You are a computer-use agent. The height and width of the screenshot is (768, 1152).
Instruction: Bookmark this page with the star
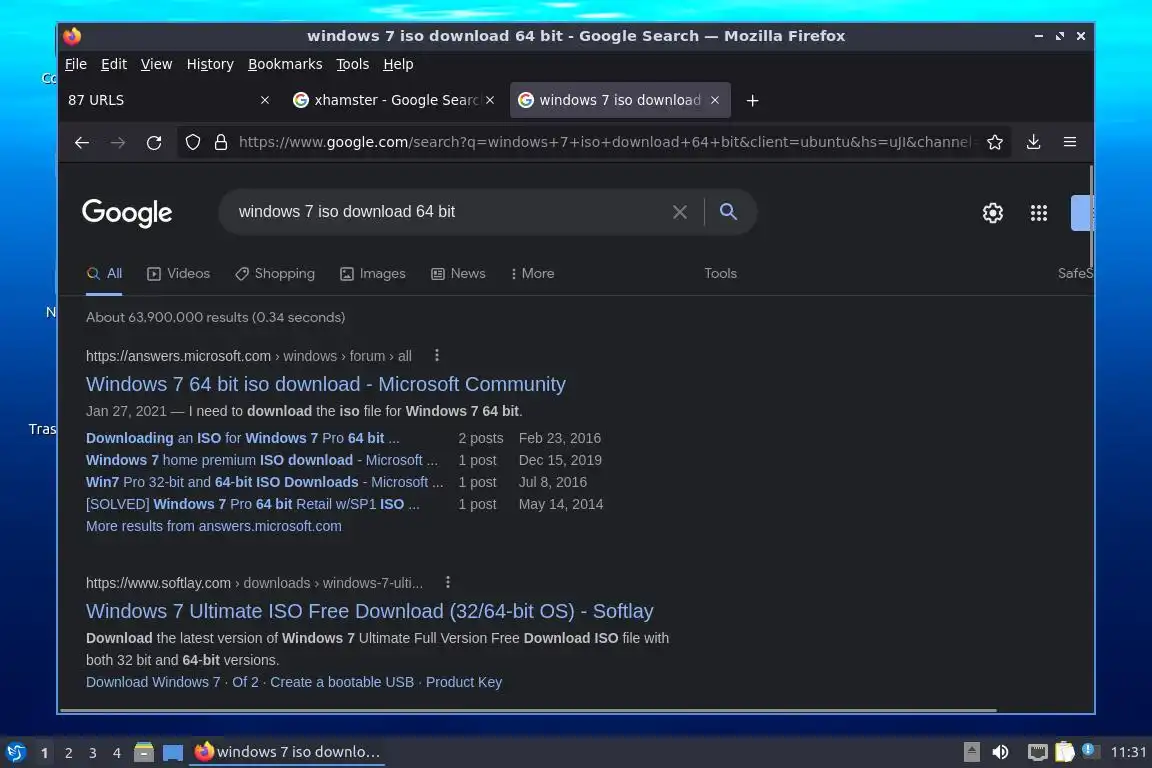[995, 142]
